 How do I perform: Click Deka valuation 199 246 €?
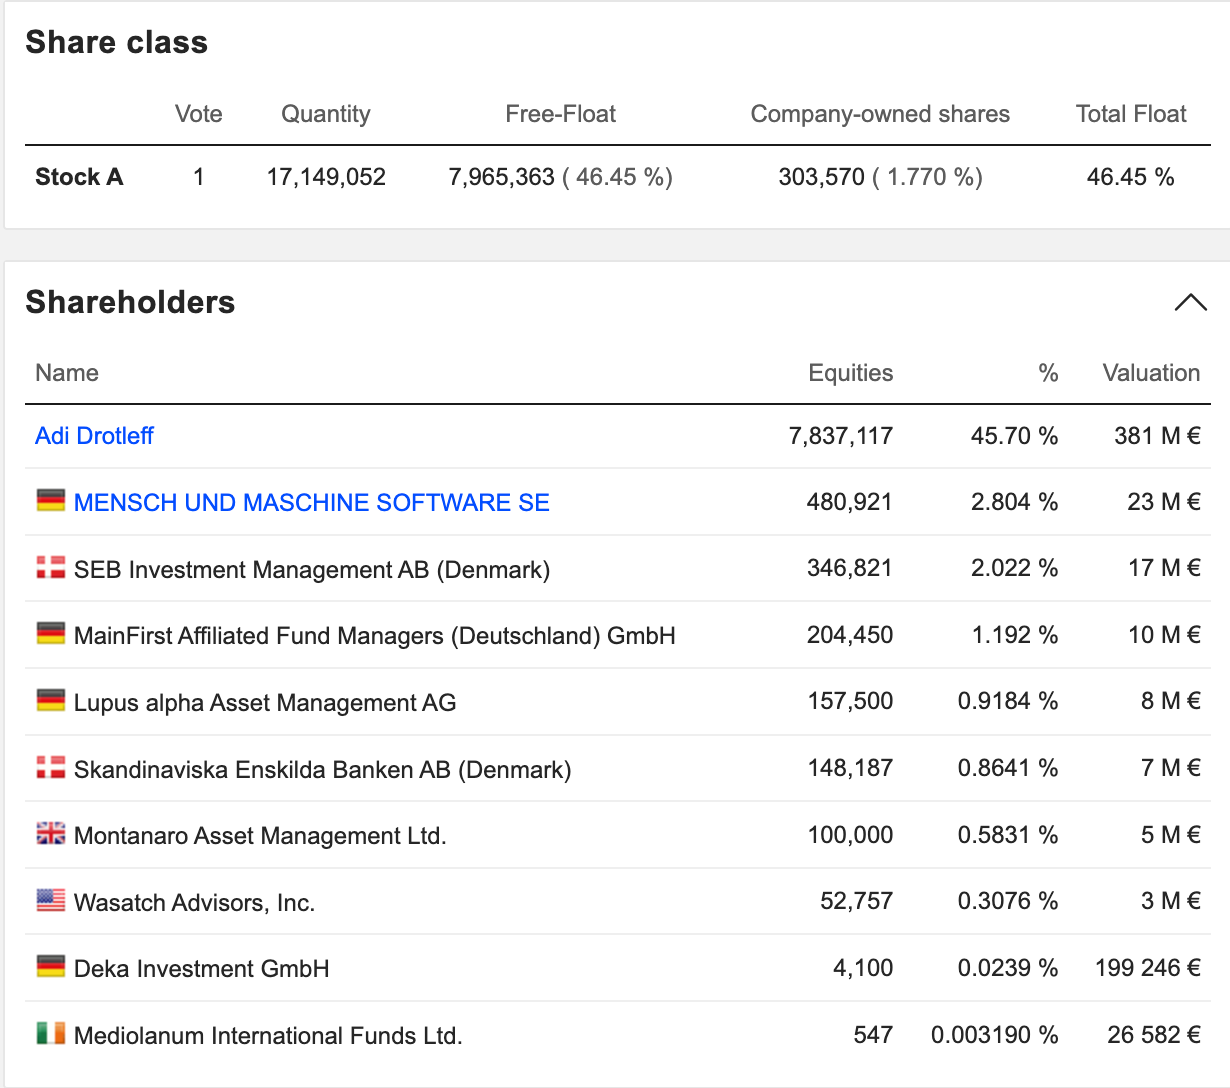click(x=1148, y=968)
